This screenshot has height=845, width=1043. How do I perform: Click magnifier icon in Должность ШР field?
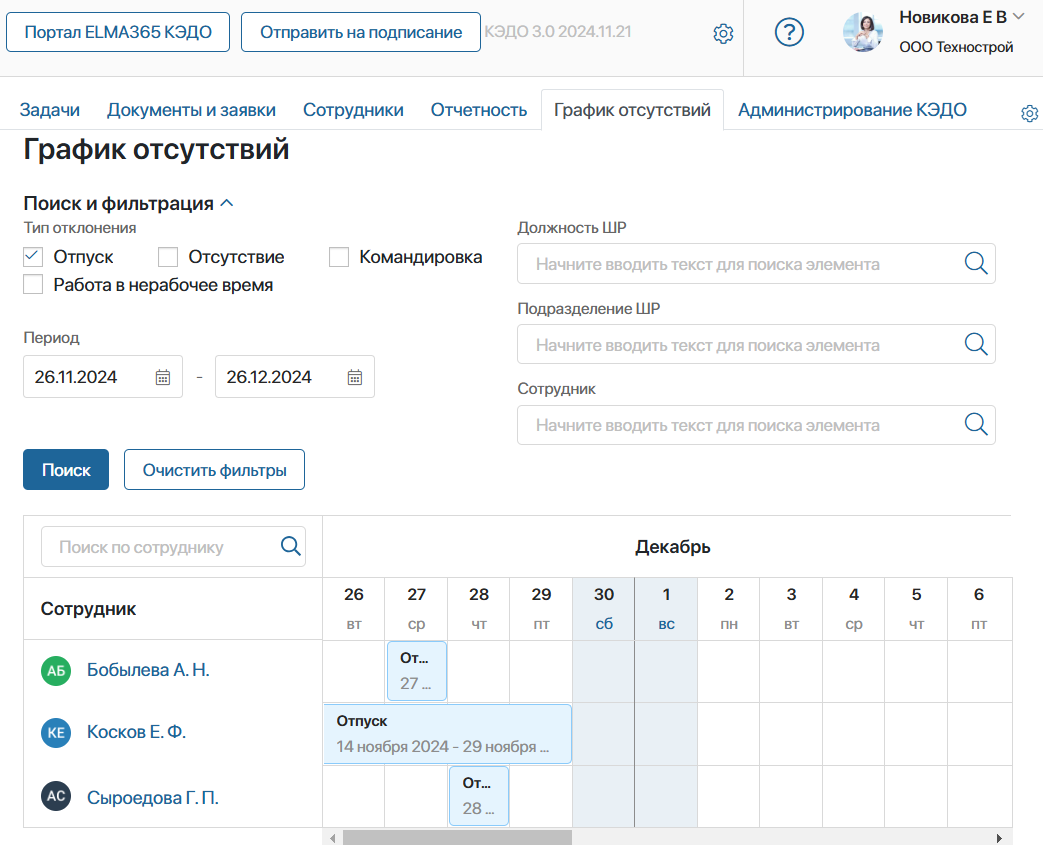pos(976,263)
